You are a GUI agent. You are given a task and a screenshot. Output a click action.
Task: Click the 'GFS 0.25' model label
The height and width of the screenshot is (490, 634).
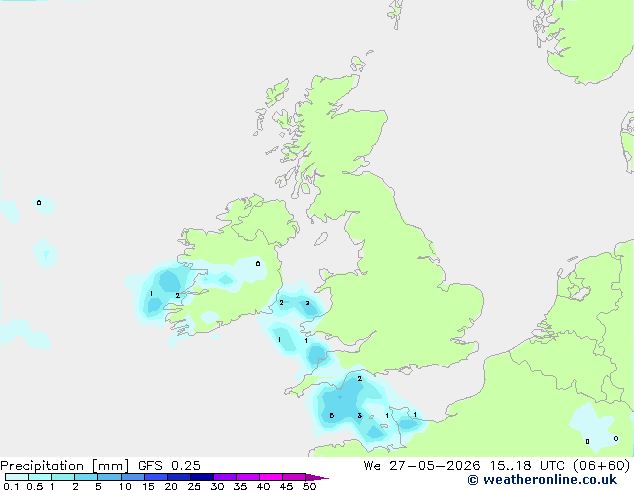169,466
